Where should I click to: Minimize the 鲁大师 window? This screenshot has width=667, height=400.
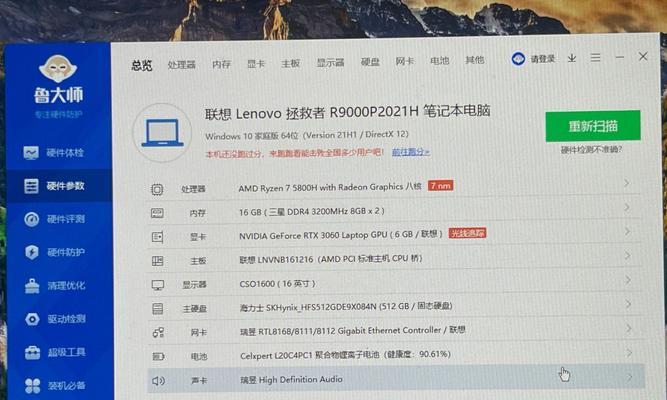pyautogui.click(x=619, y=57)
